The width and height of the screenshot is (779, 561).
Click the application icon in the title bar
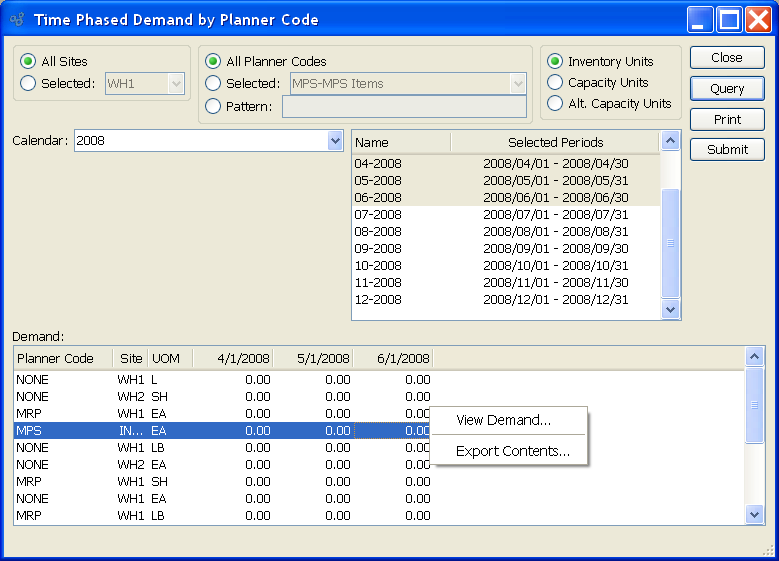coord(17,19)
